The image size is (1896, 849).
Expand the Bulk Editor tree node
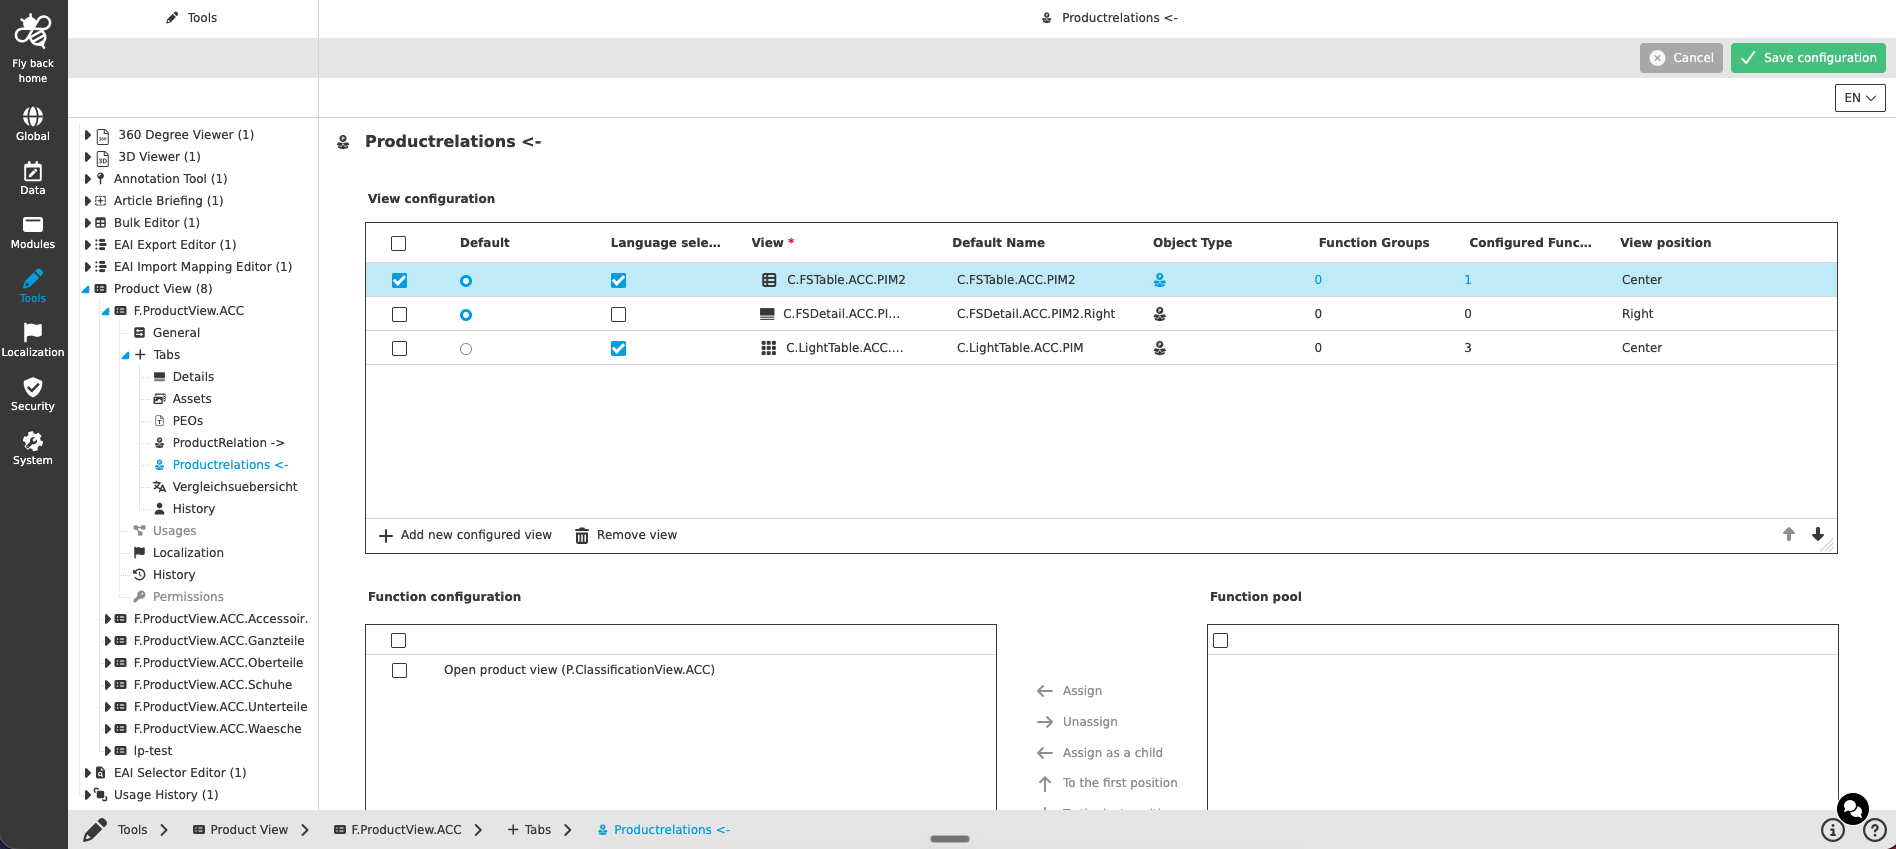coord(88,223)
